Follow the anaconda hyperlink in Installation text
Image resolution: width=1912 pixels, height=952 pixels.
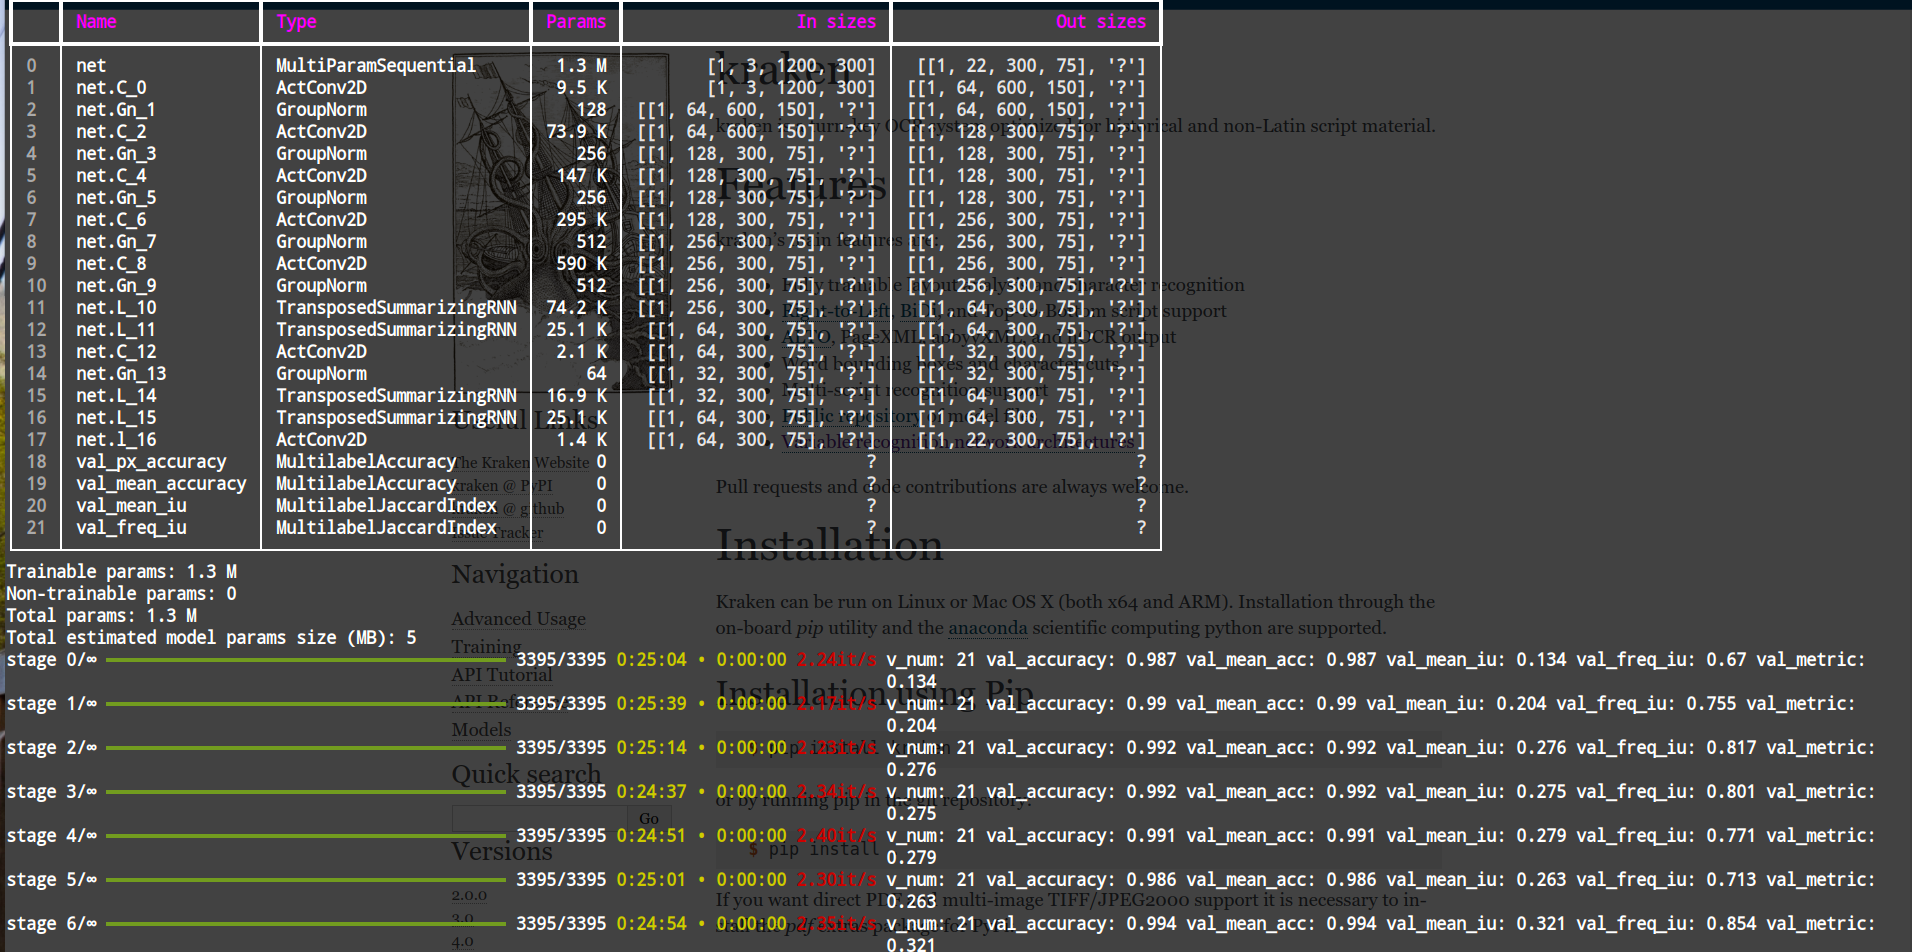987,628
